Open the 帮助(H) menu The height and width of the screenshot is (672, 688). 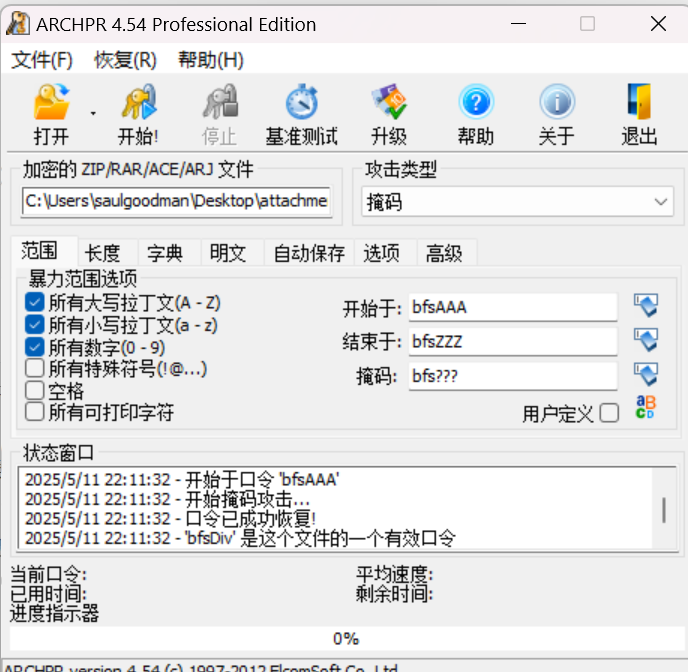click(x=211, y=60)
